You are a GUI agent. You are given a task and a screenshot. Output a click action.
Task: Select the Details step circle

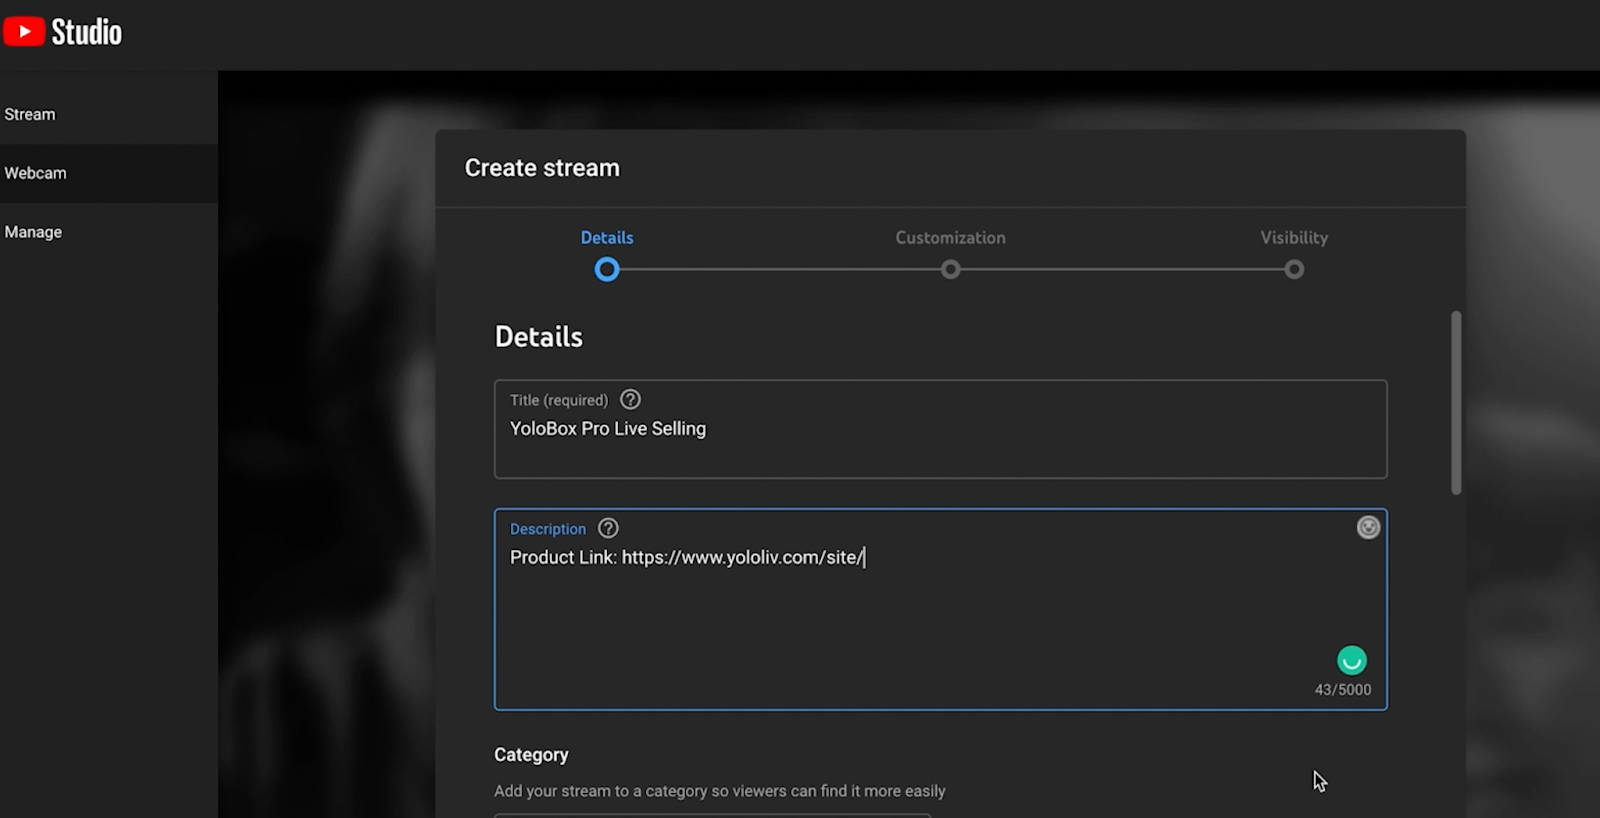pyautogui.click(x=607, y=269)
